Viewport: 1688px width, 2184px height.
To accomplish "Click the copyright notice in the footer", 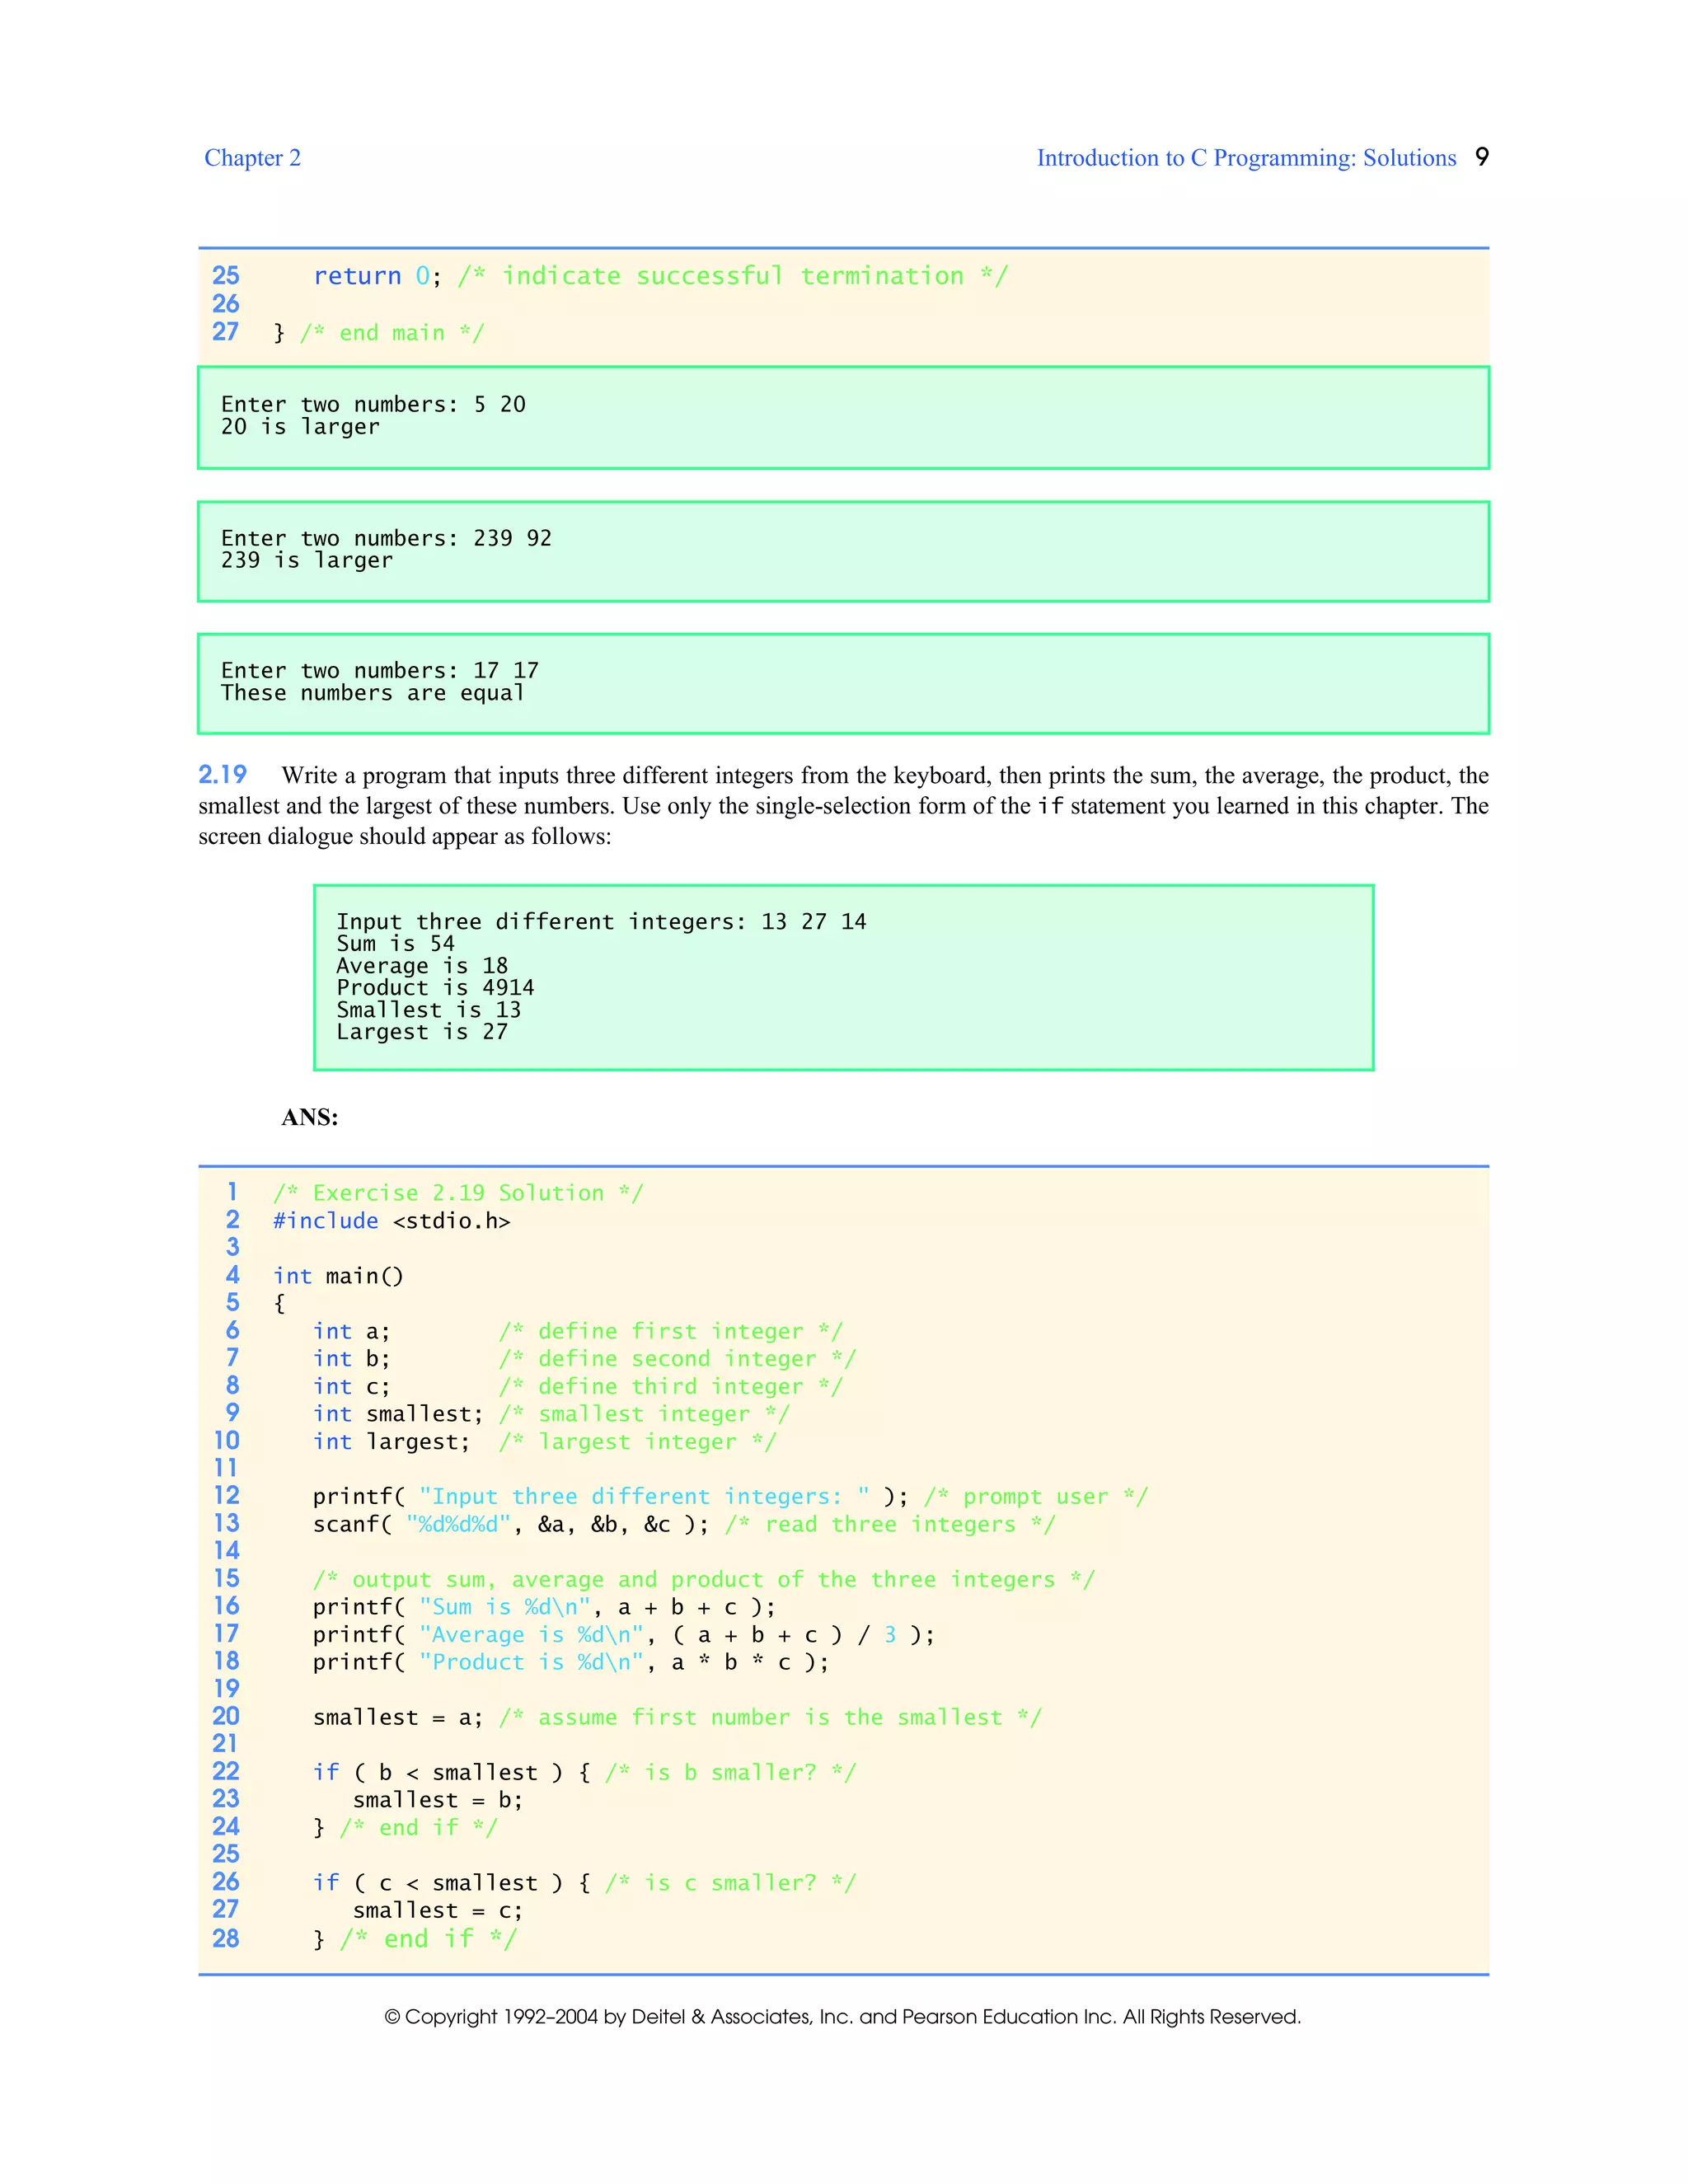I will (x=843, y=2017).
